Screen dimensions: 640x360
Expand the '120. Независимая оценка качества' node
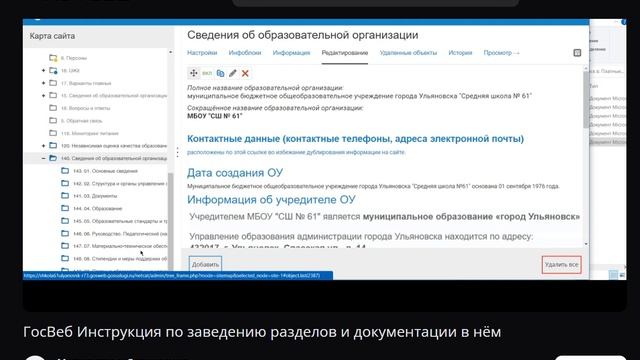tap(43, 146)
